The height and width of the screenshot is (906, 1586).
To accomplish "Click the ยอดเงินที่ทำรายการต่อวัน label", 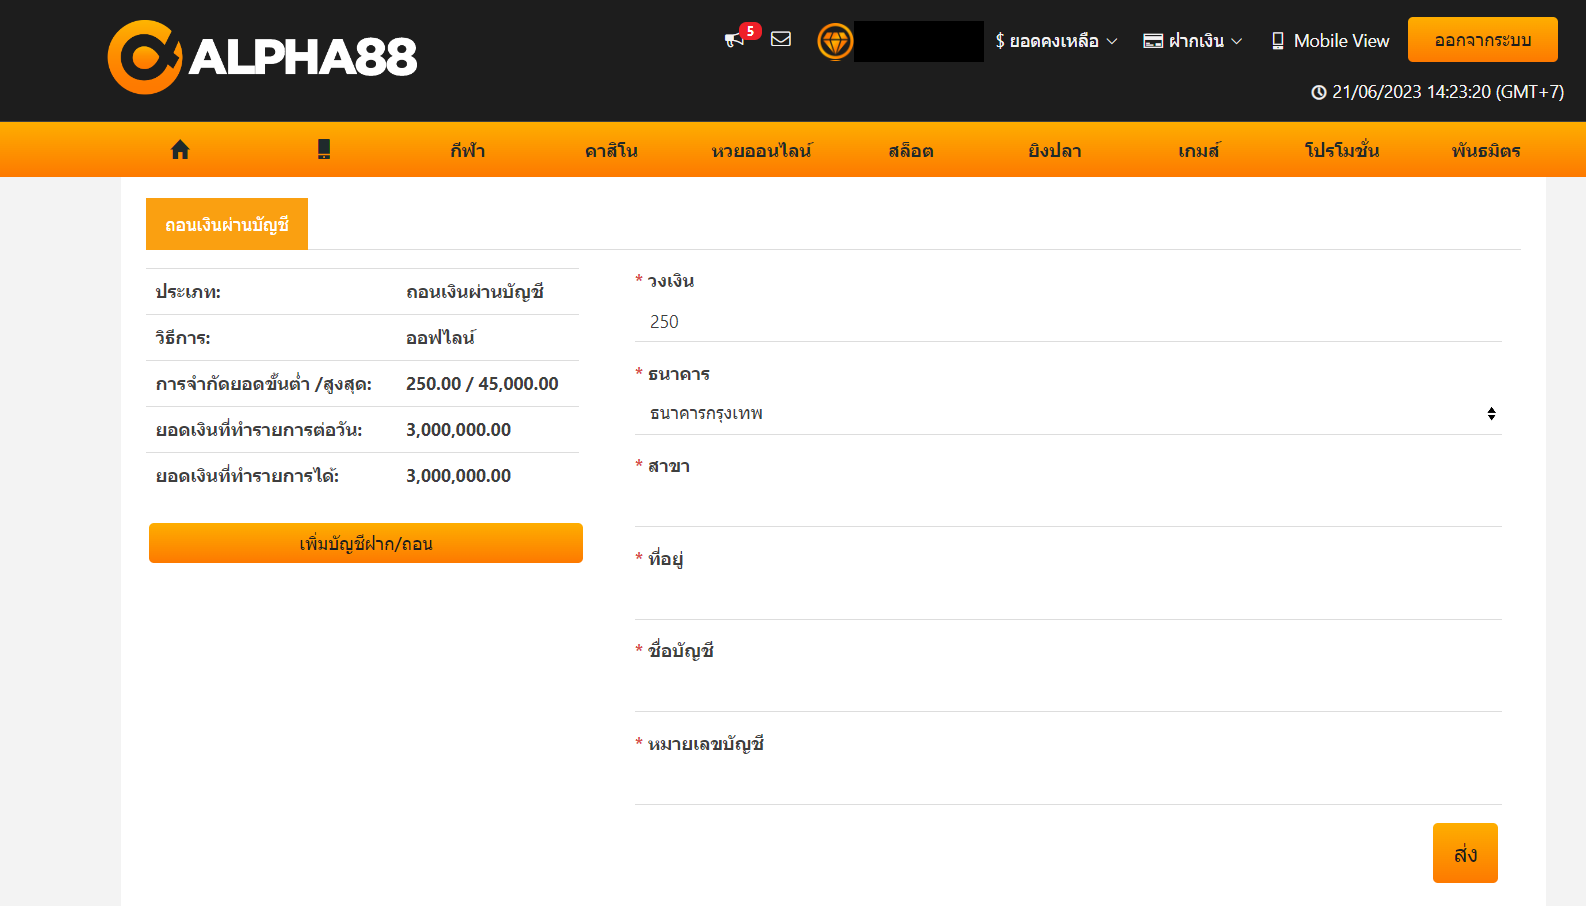I will [259, 430].
